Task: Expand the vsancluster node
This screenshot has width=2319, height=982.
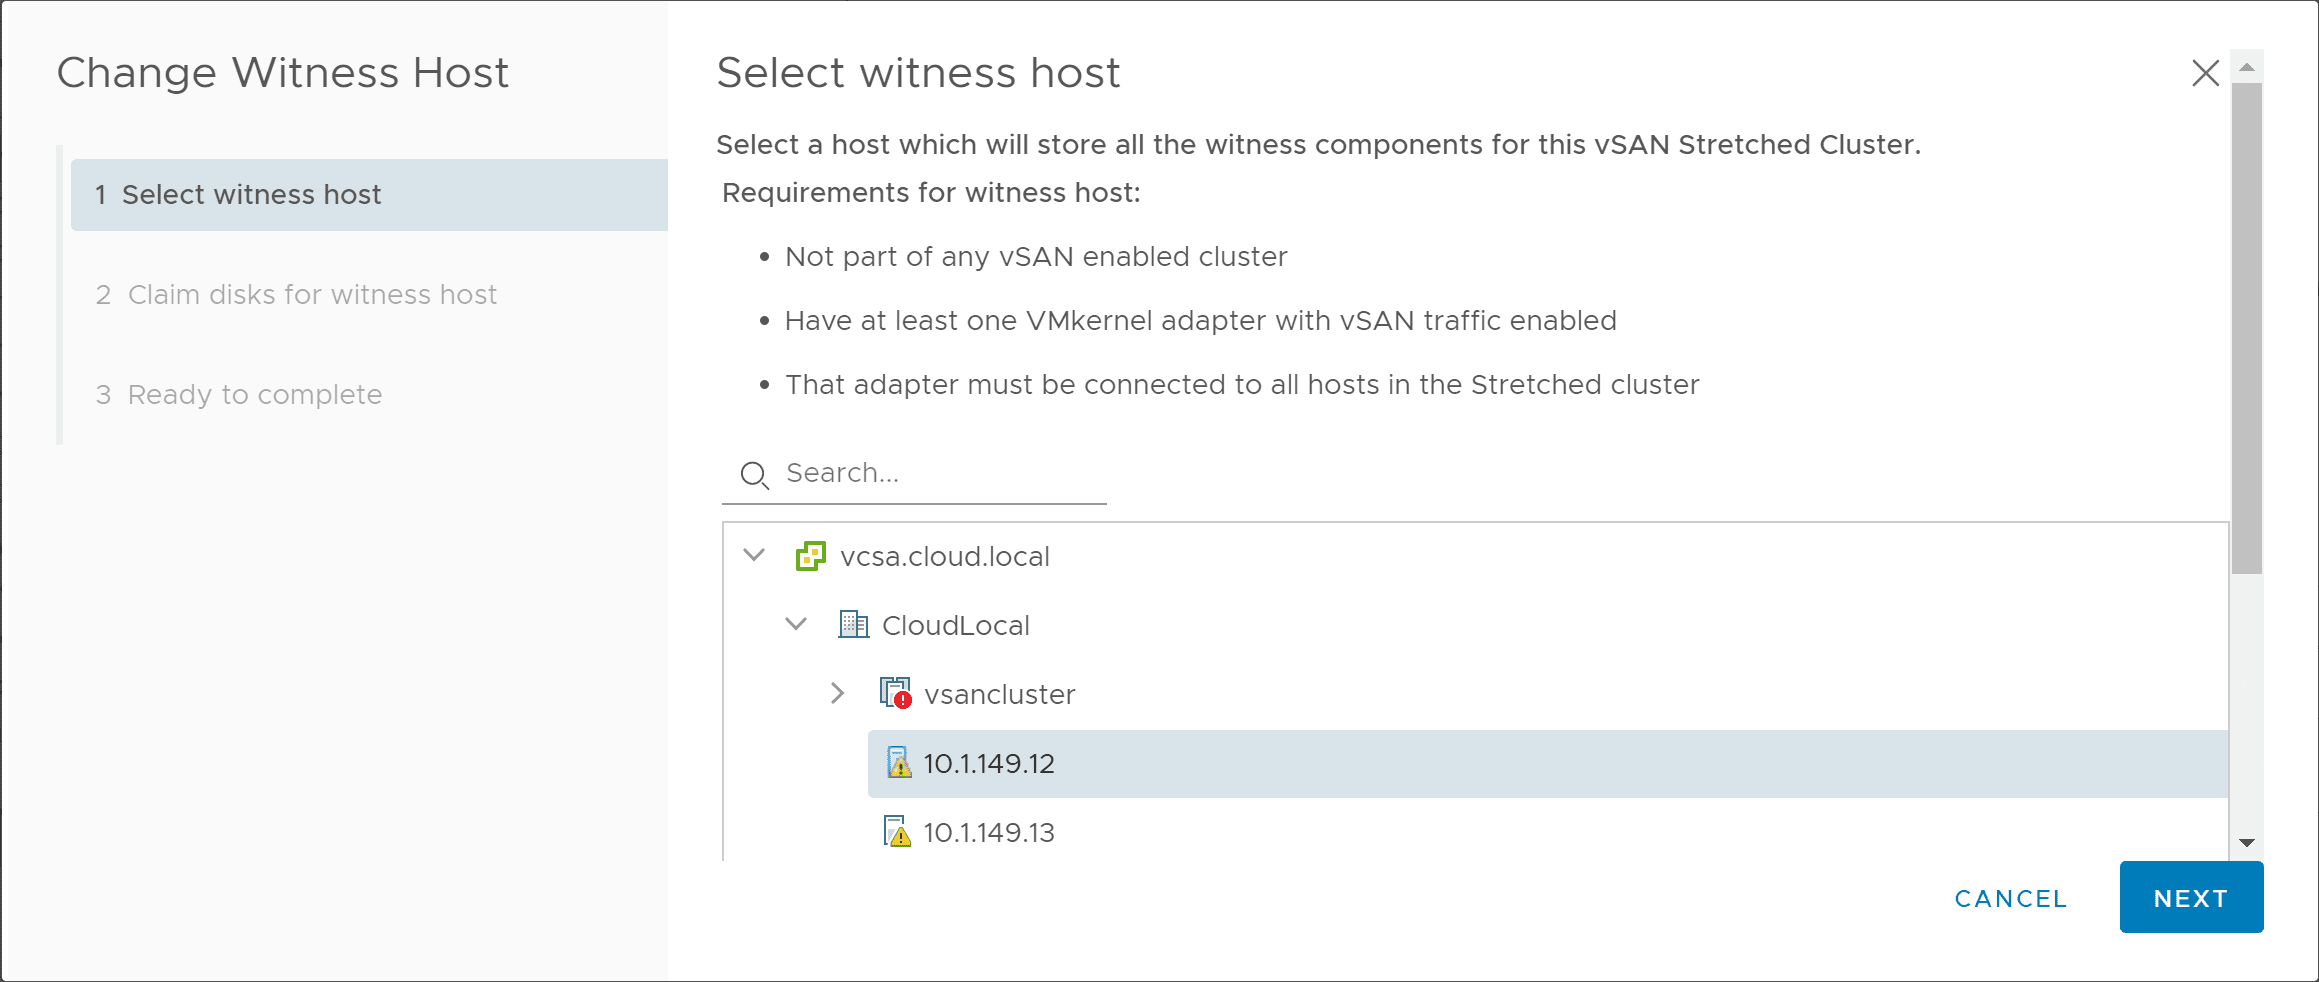Action: click(838, 693)
